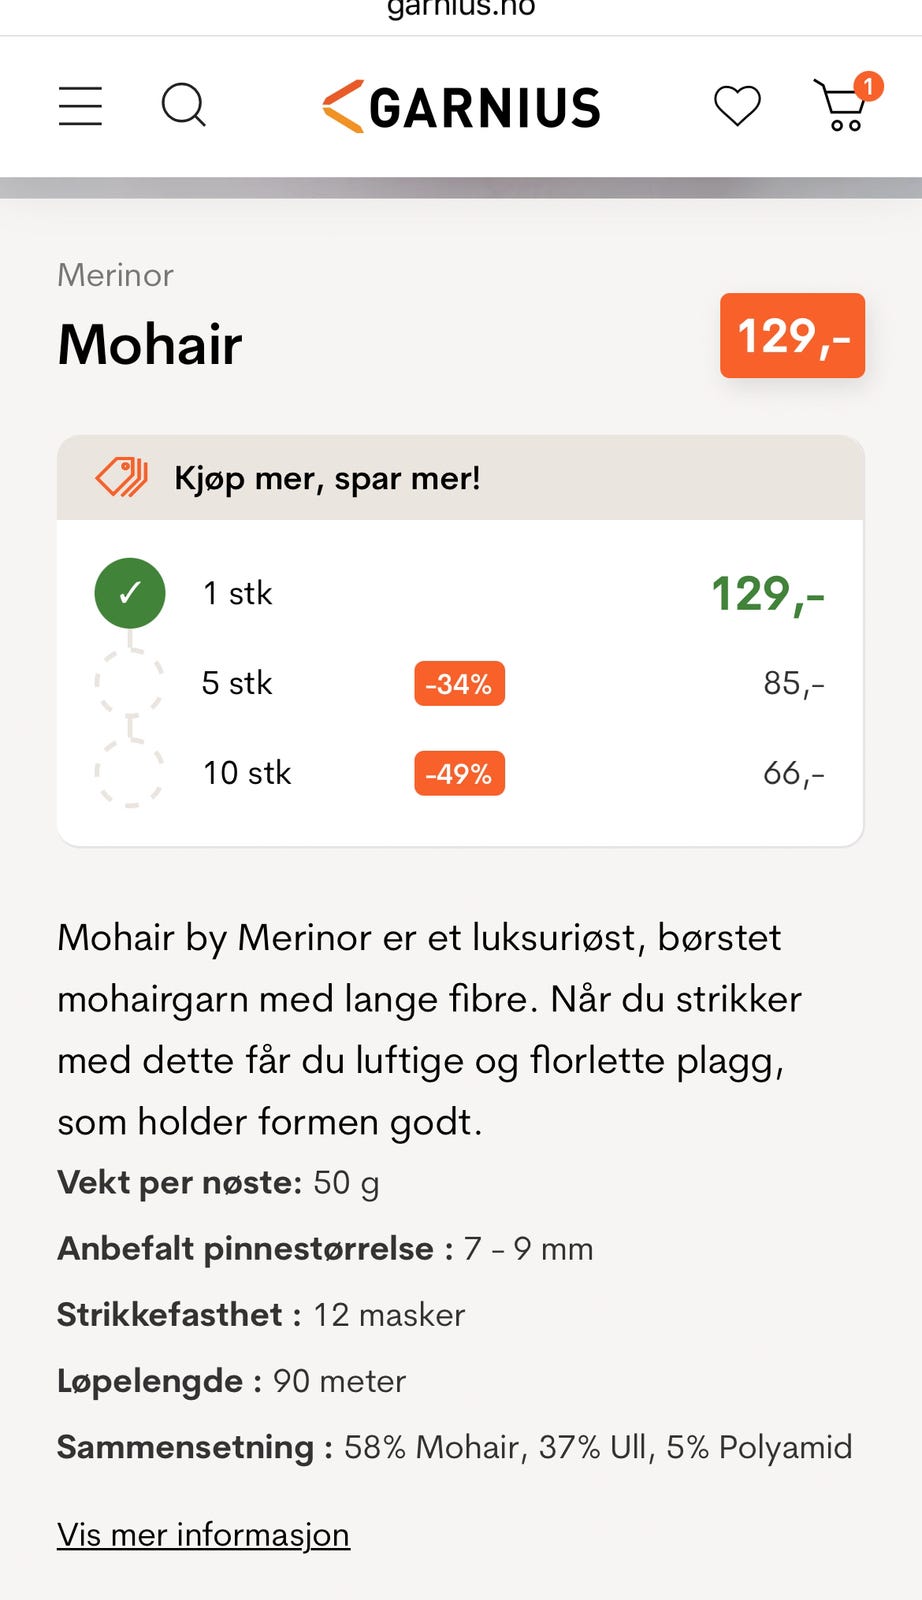Open the shopping cart

840,108
